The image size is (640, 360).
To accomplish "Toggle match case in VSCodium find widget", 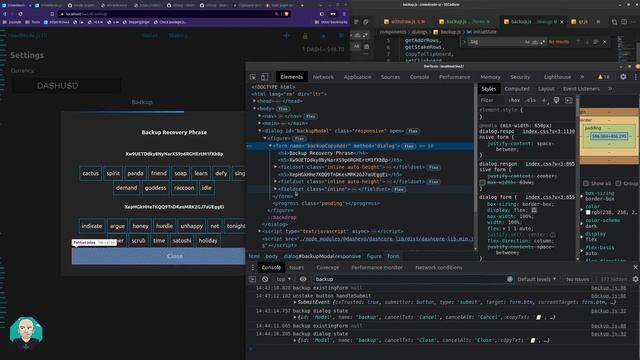I will (x=527, y=42).
